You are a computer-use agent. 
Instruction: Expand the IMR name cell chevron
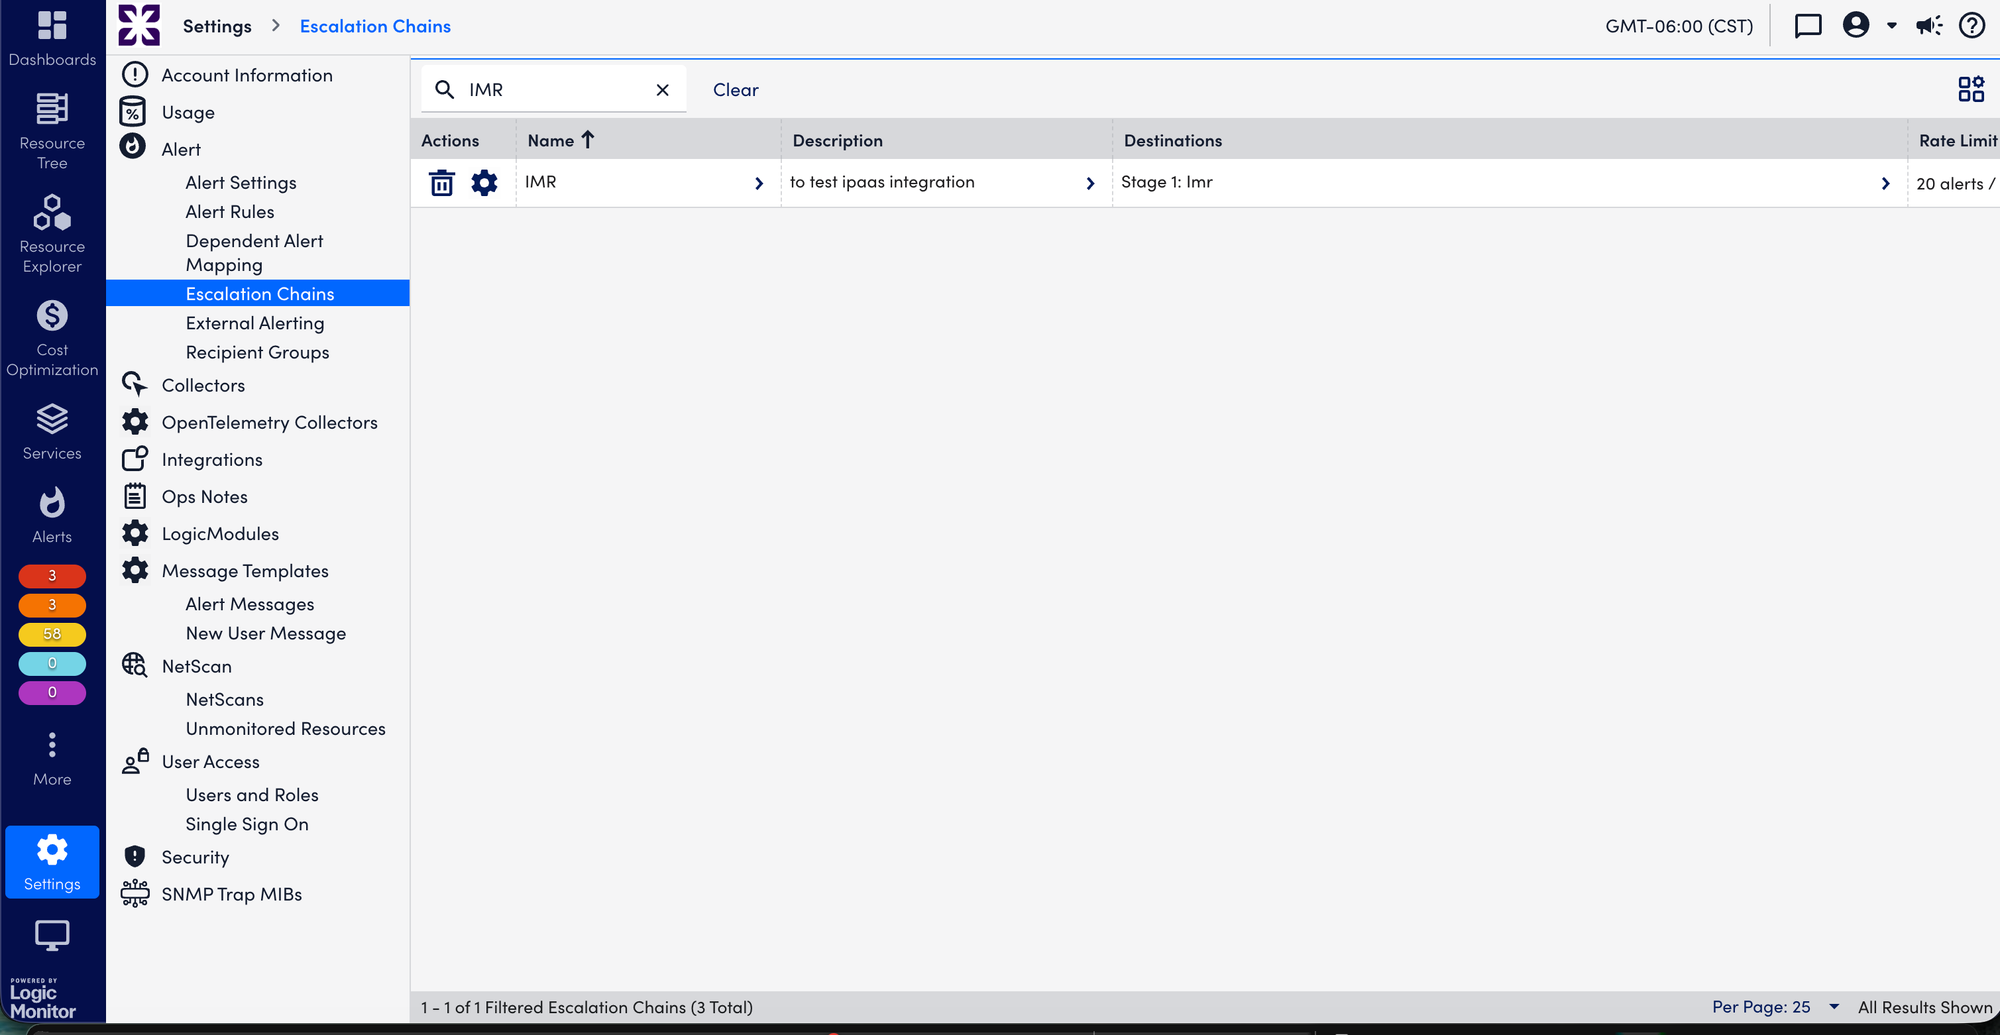[758, 184]
